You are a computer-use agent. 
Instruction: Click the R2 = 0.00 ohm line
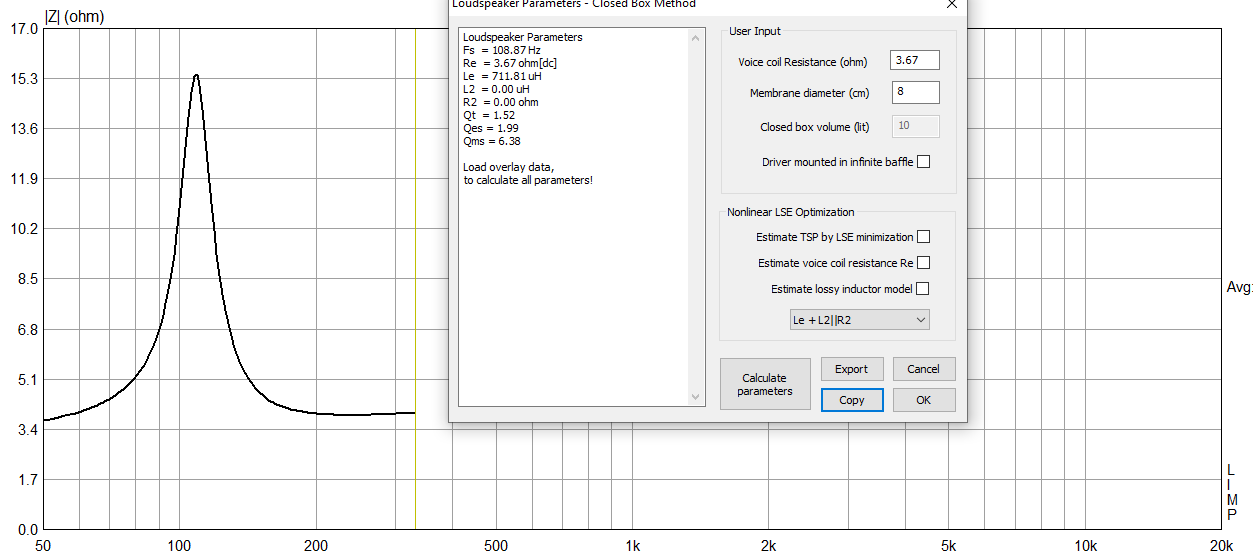pyautogui.click(x=501, y=102)
